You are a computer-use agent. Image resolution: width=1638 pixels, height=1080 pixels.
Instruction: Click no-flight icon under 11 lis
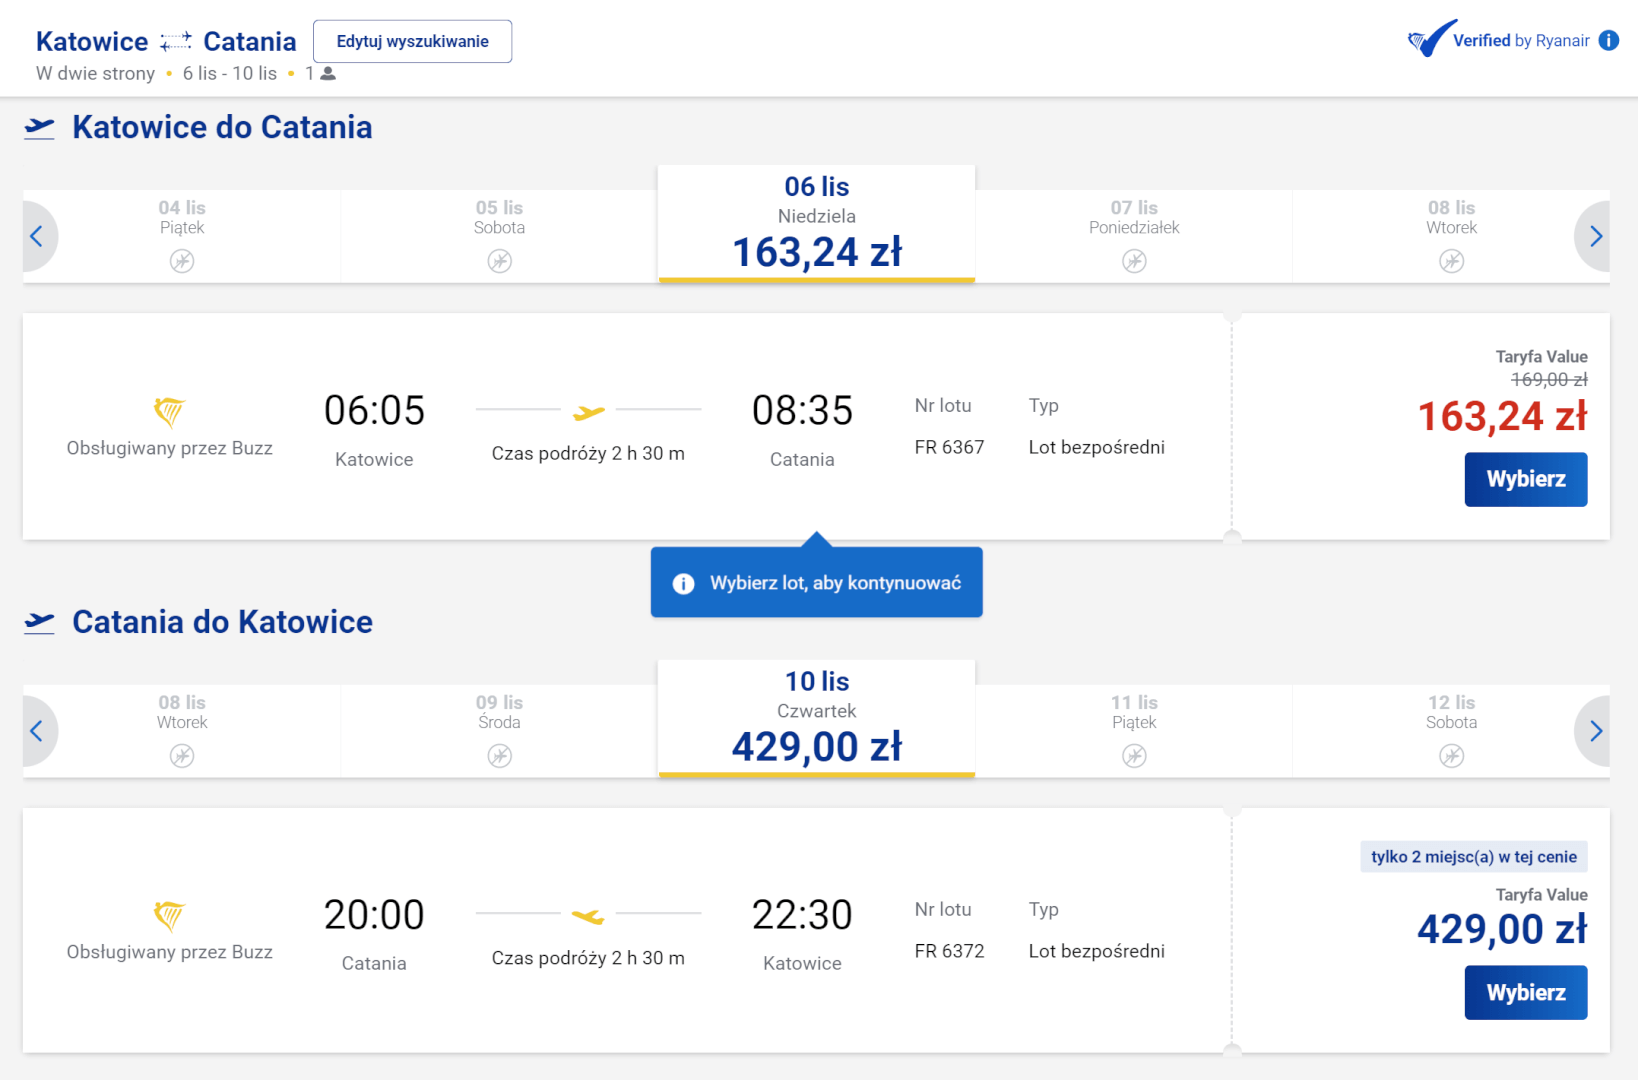click(1134, 756)
